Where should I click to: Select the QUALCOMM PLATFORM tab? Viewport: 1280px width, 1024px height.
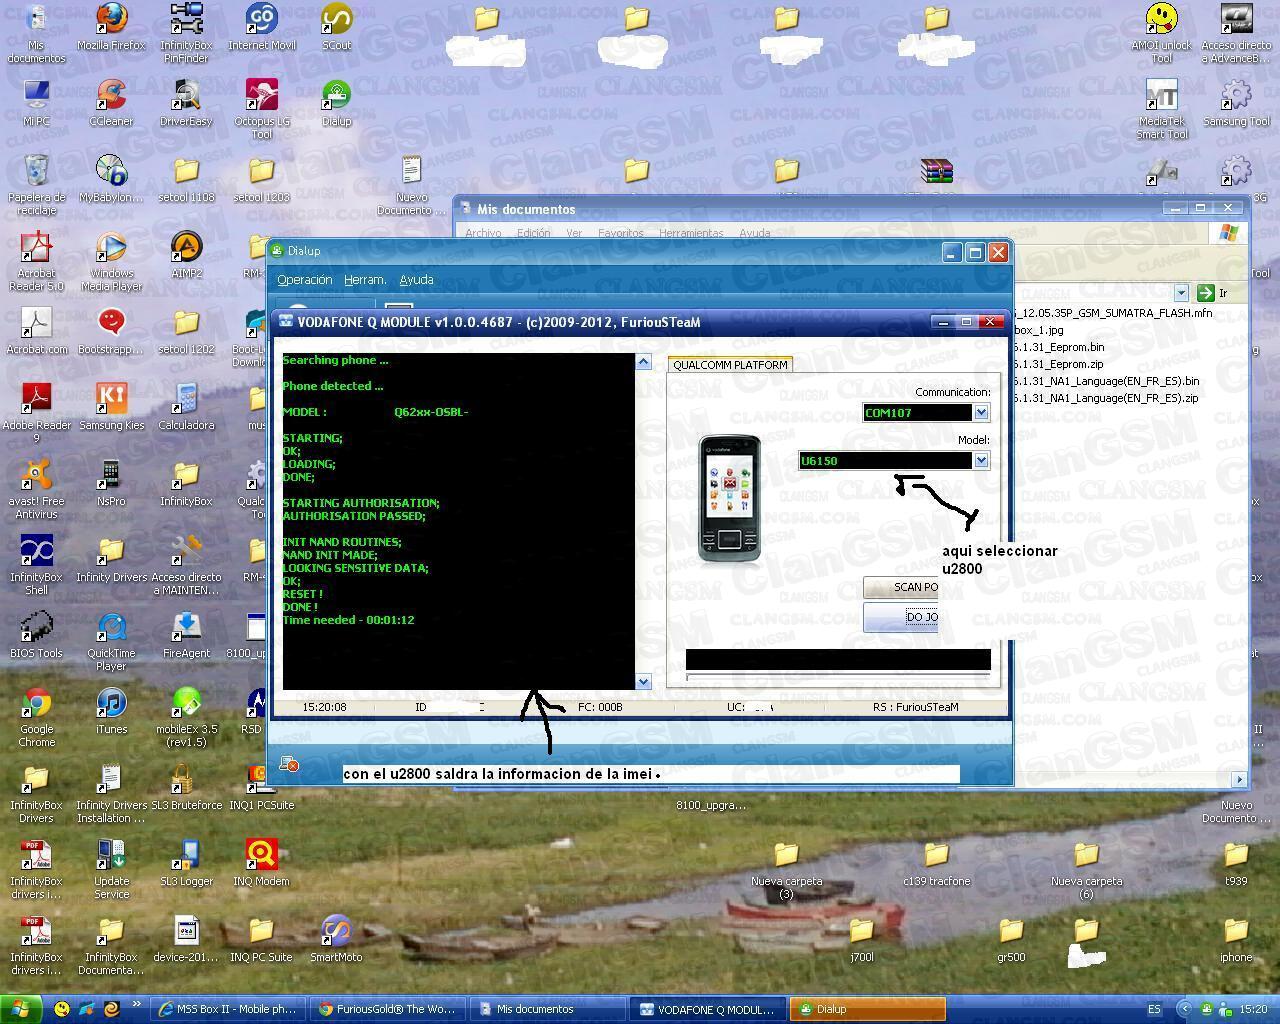tap(730, 365)
